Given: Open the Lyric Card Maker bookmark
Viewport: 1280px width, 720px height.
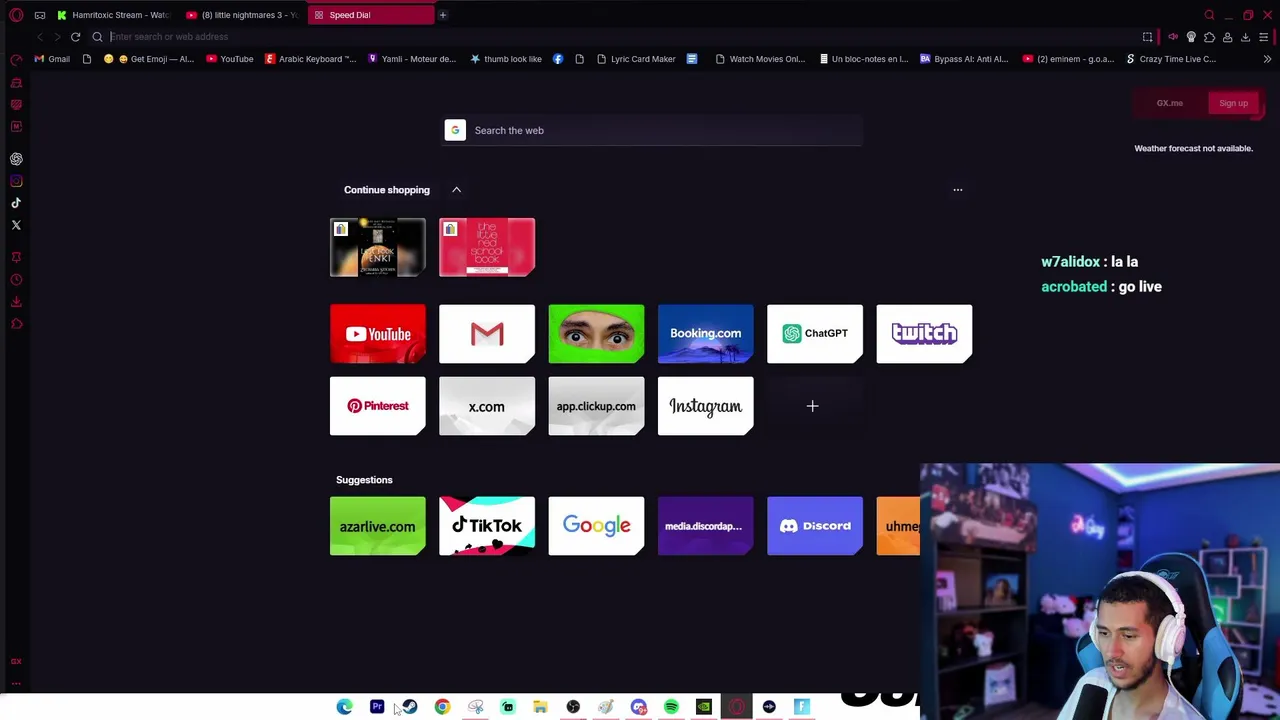Looking at the screenshot, I should [x=636, y=59].
